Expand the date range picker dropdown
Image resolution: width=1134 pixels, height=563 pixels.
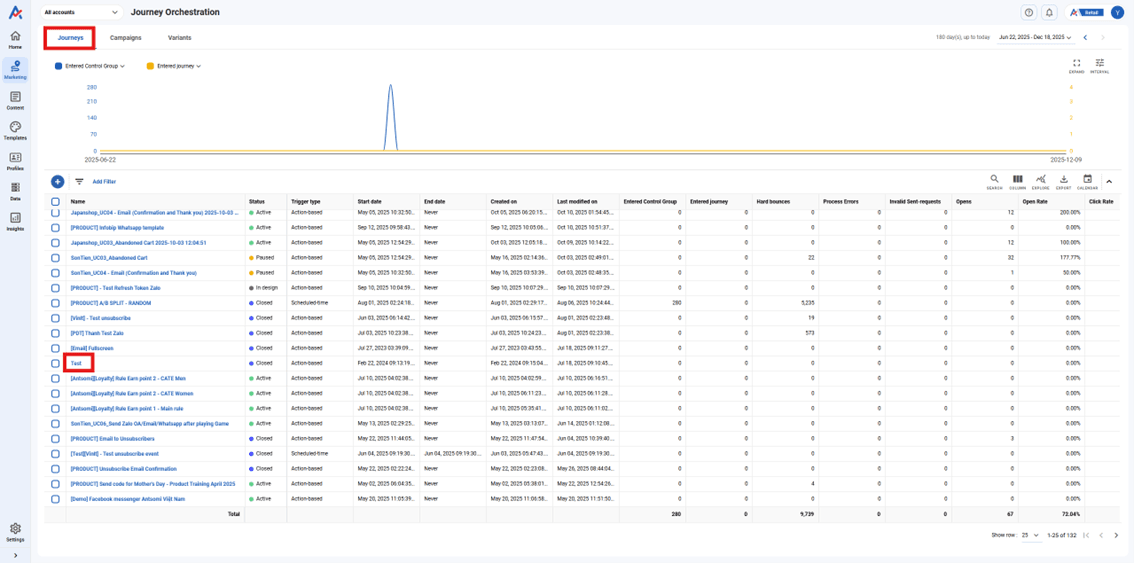point(1035,38)
